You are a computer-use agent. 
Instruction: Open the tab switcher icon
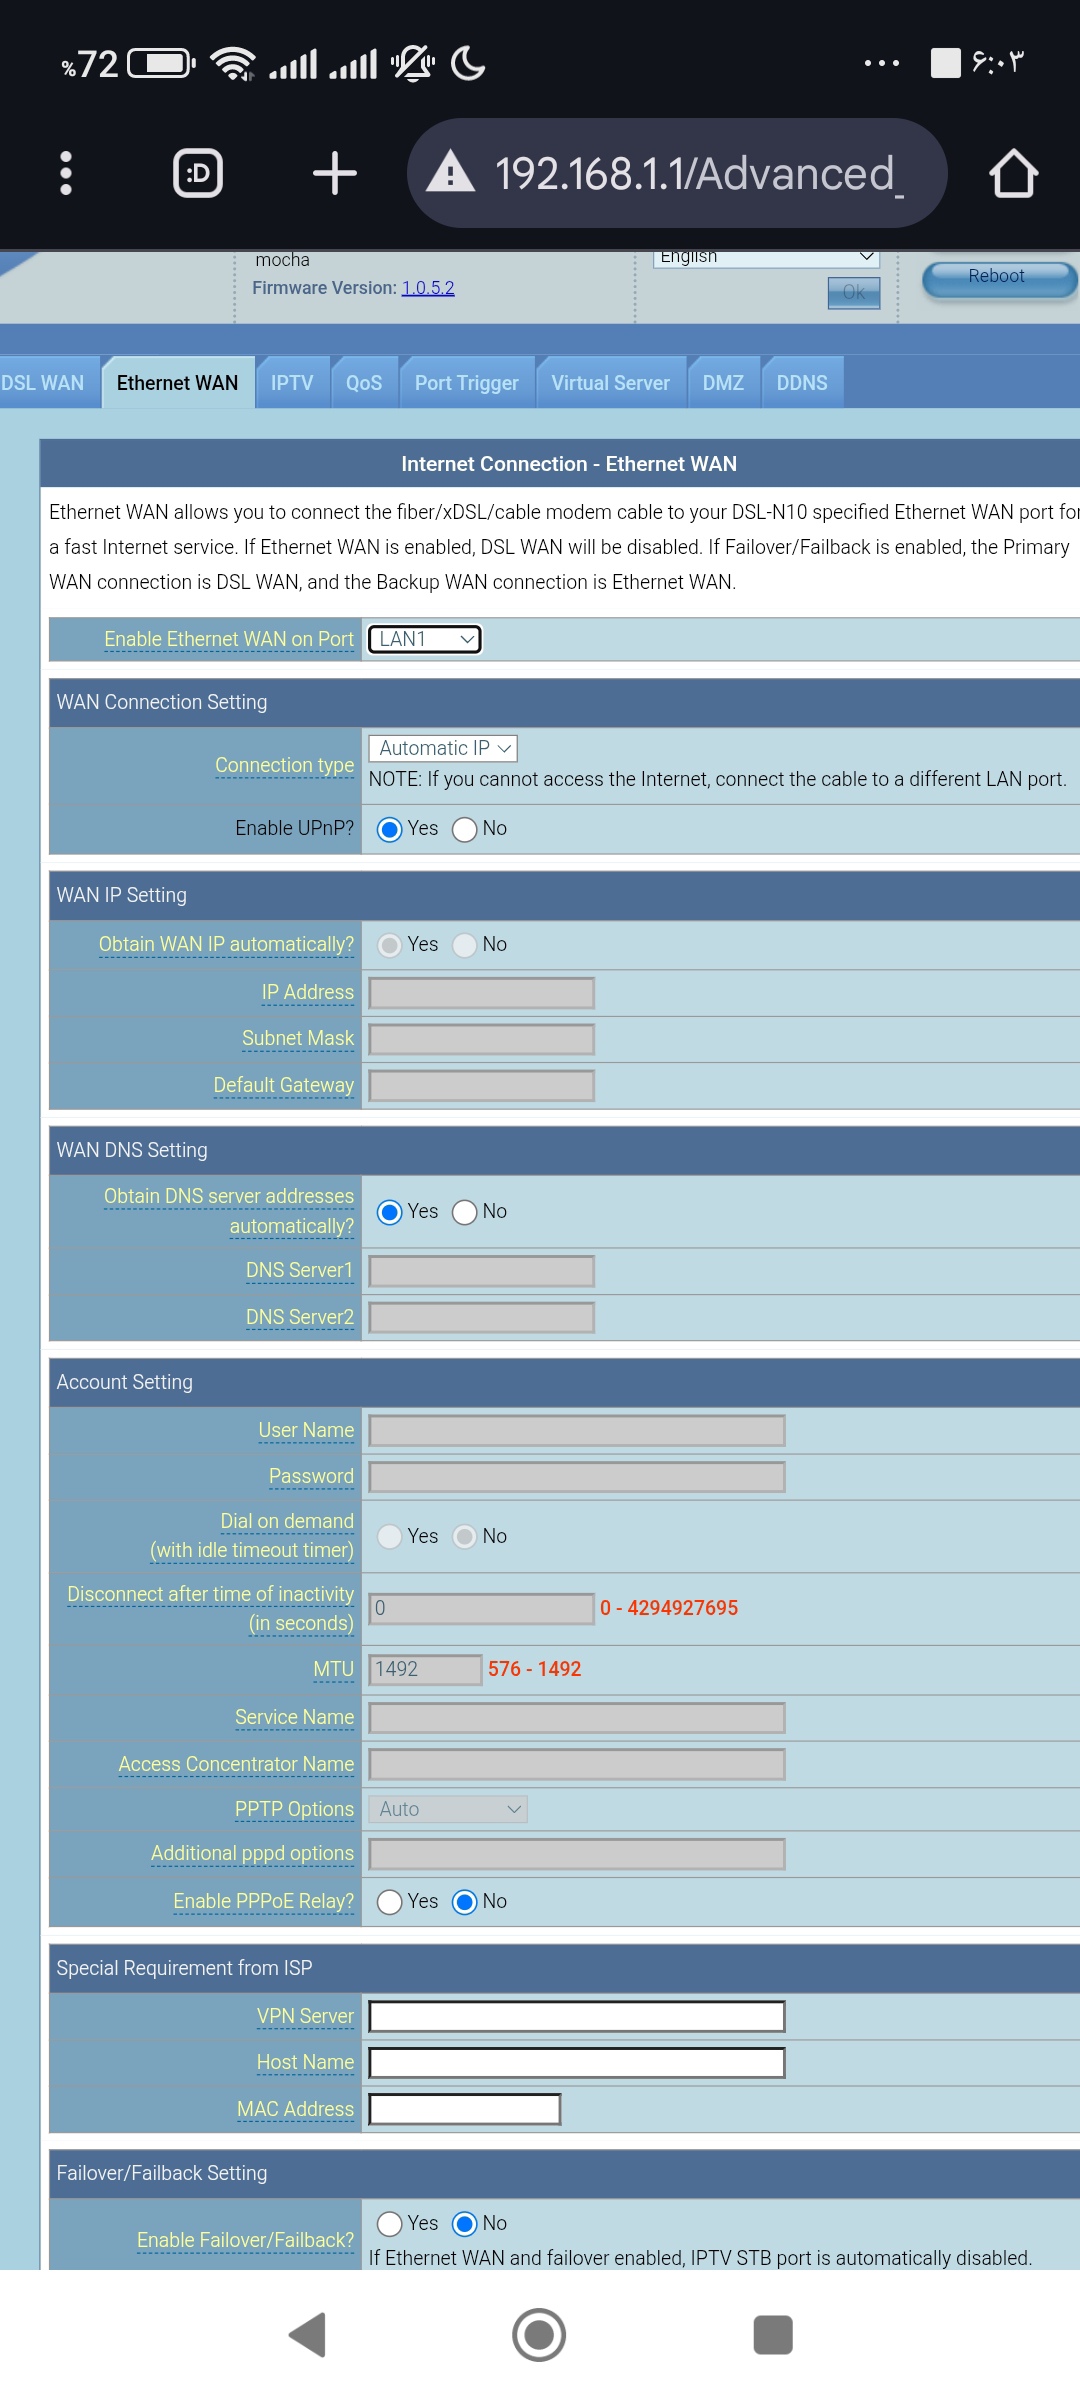198,173
